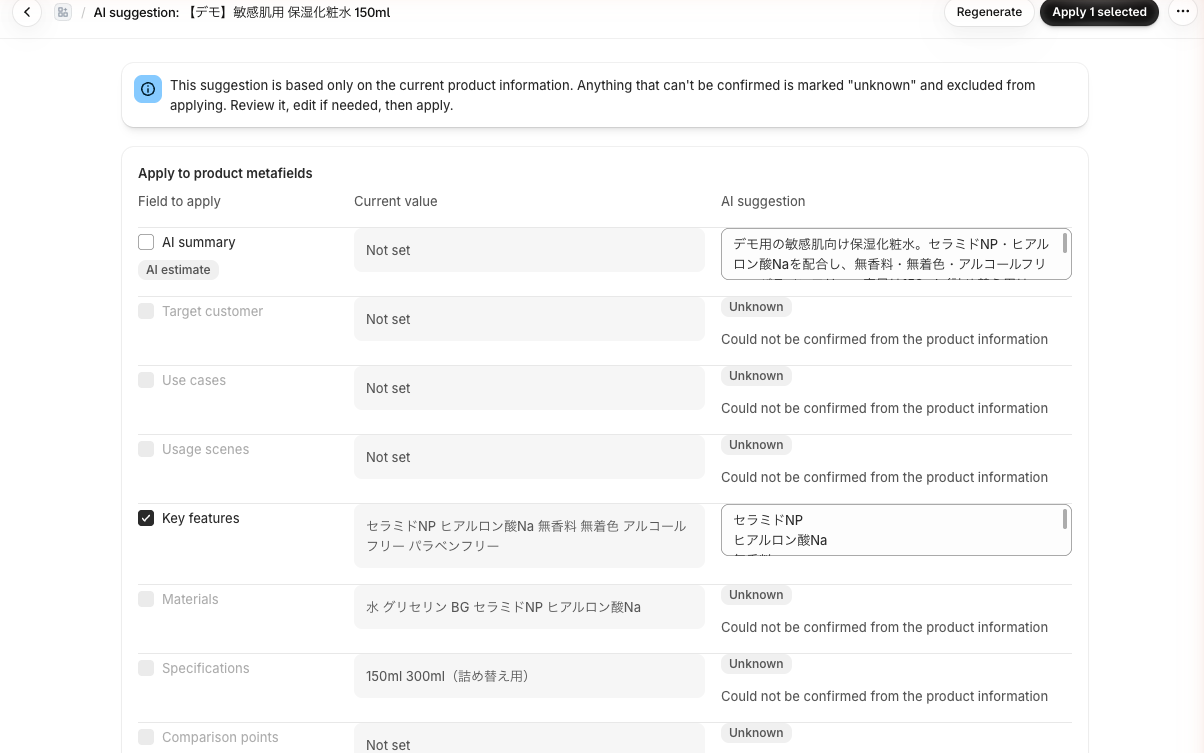Click the Comparison points current value 'Not set'
The height and width of the screenshot is (753, 1204).
[529, 738]
